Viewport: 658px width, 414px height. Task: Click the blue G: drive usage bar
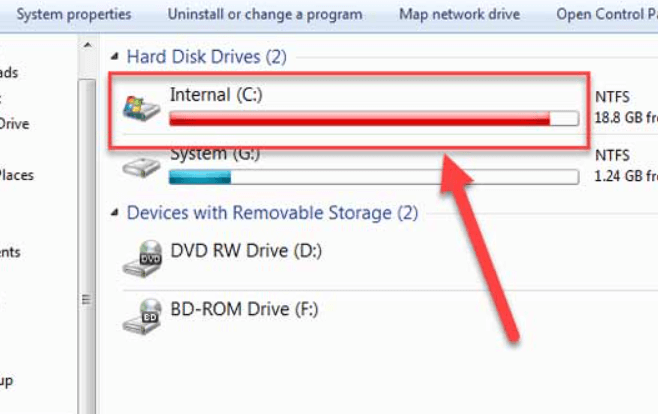tap(374, 177)
